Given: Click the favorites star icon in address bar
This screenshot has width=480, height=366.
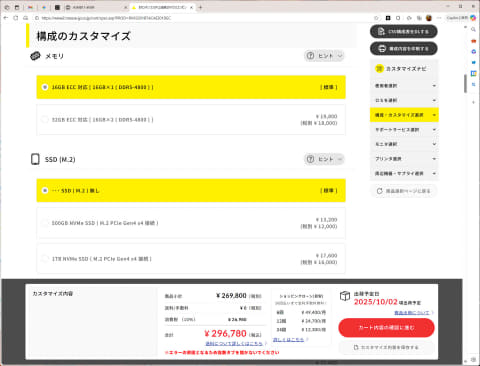Looking at the screenshot, I should (x=376, y=18).
